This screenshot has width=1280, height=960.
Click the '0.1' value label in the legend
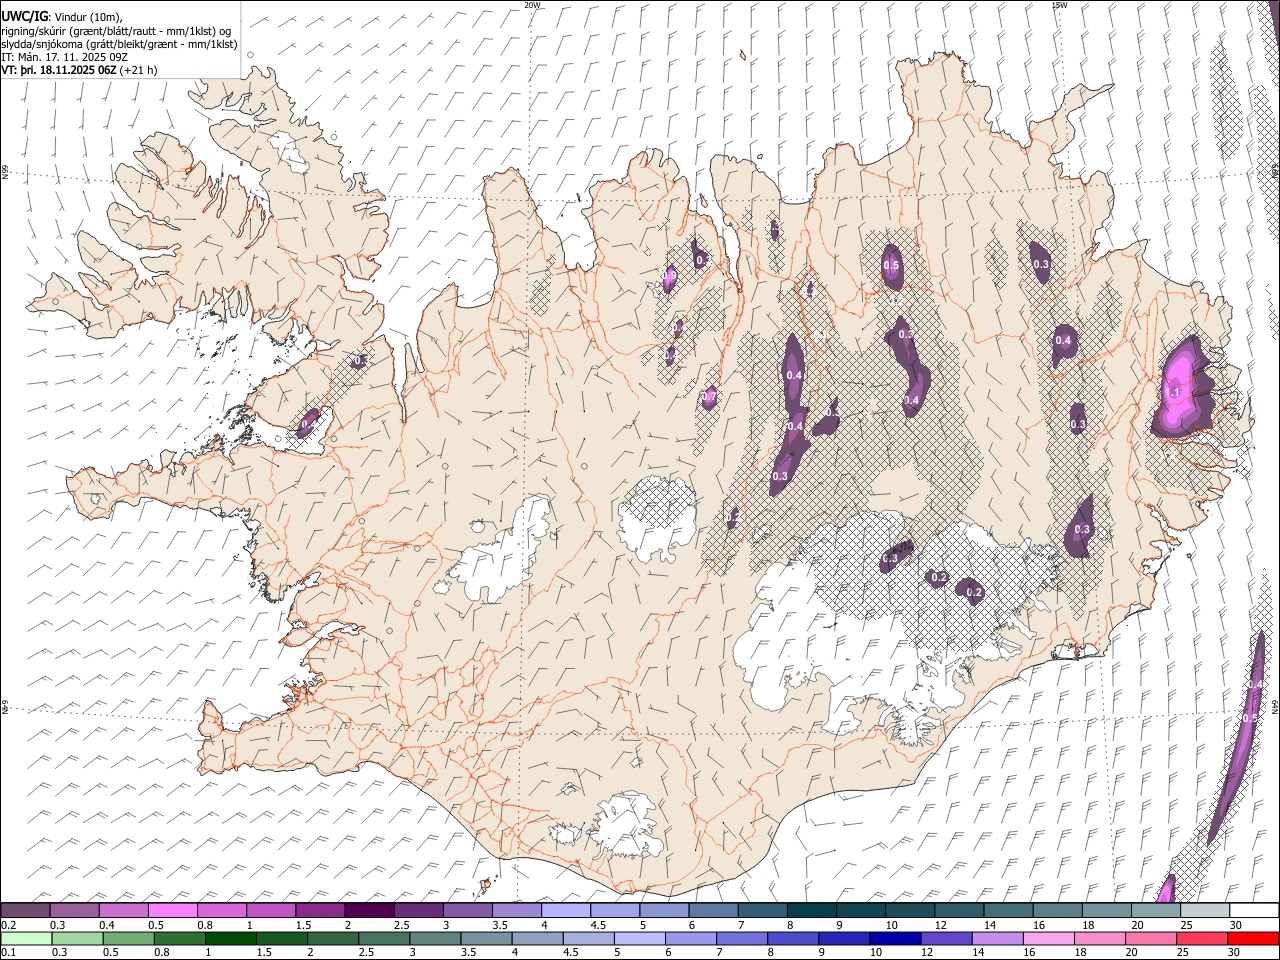click(x=8, y=952)
